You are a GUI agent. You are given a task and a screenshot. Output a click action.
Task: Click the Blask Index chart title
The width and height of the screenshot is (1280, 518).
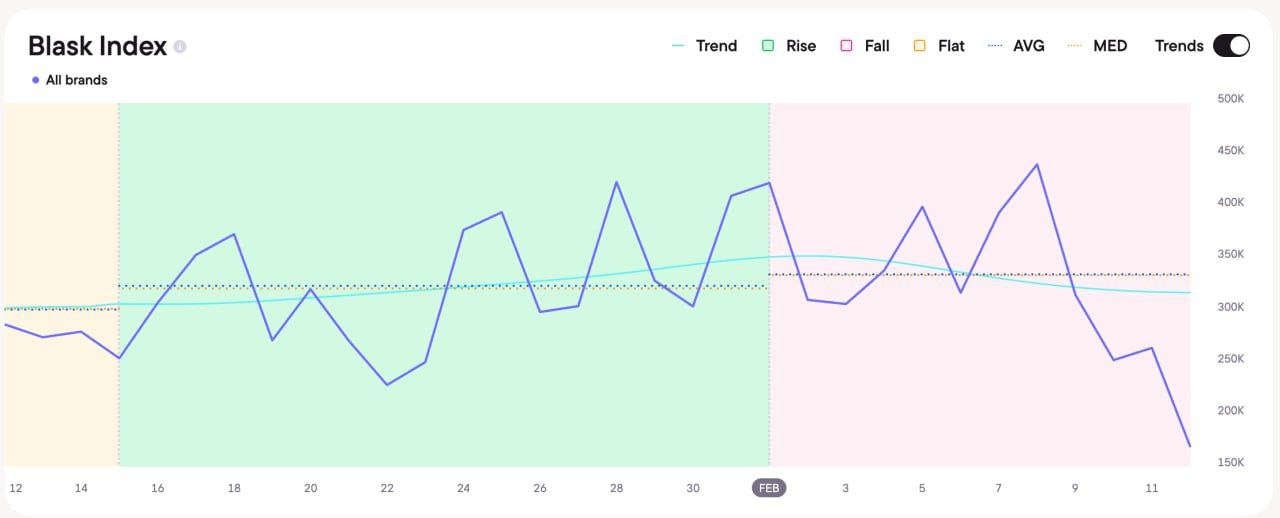tap(97, 46)
